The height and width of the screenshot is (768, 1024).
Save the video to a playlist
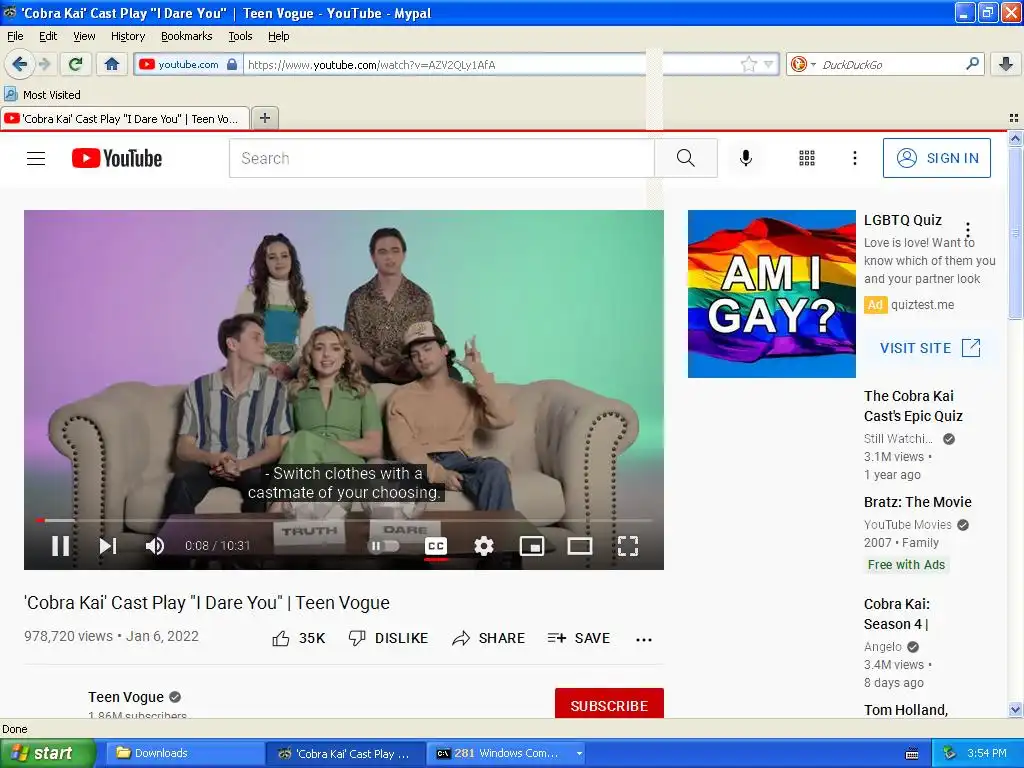pos(579,638)
